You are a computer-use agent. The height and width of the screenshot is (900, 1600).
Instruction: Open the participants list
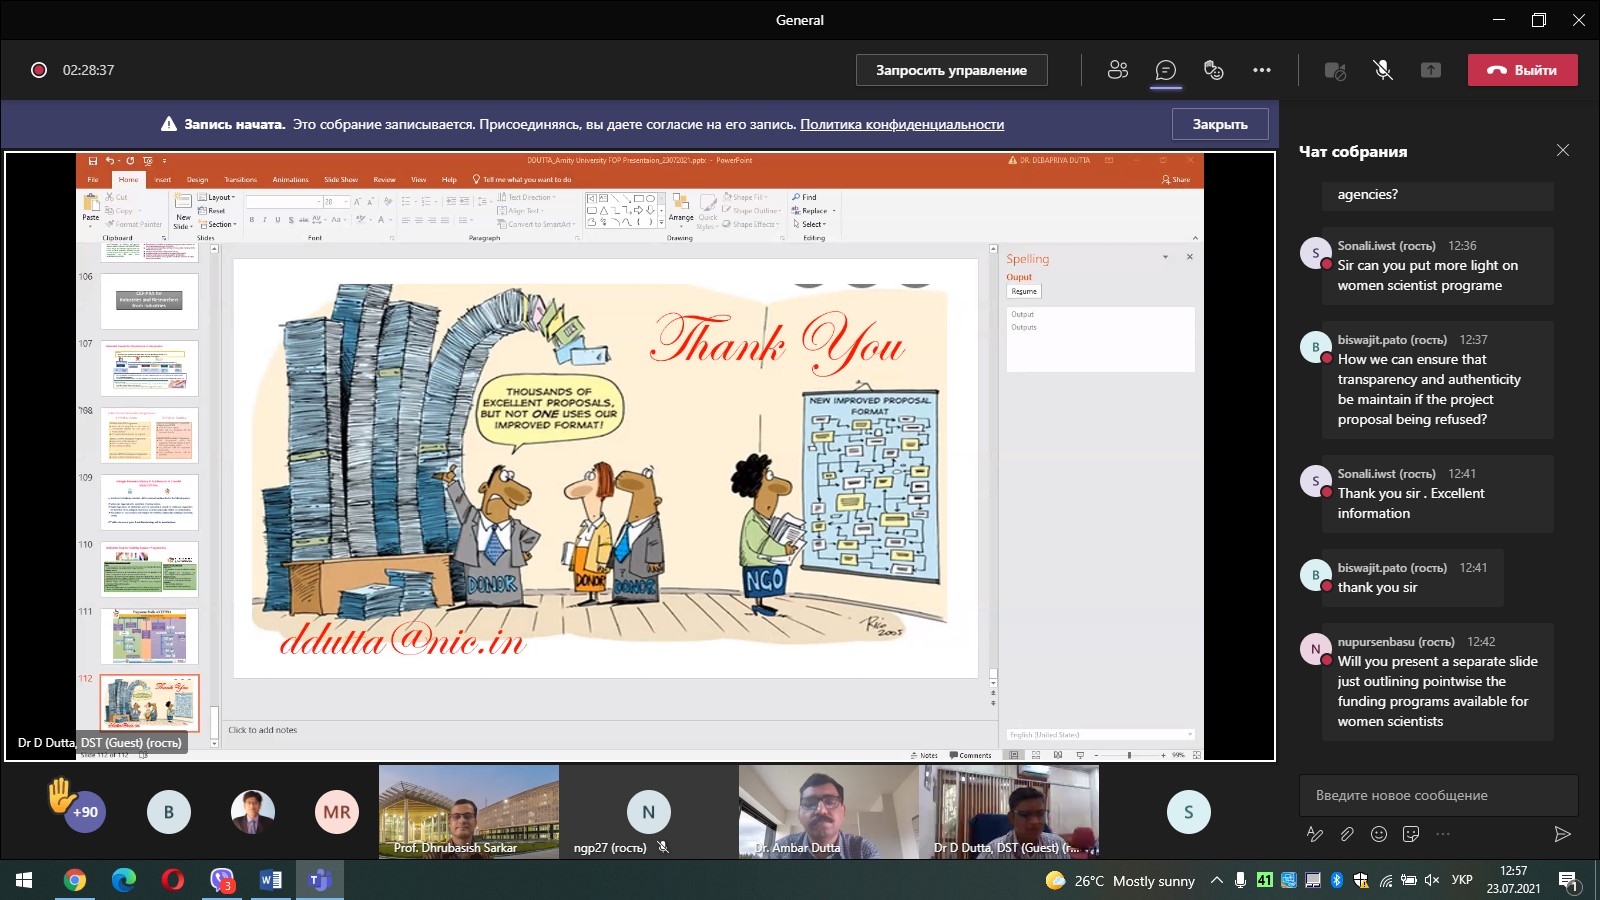click(x=1117, y=70)
